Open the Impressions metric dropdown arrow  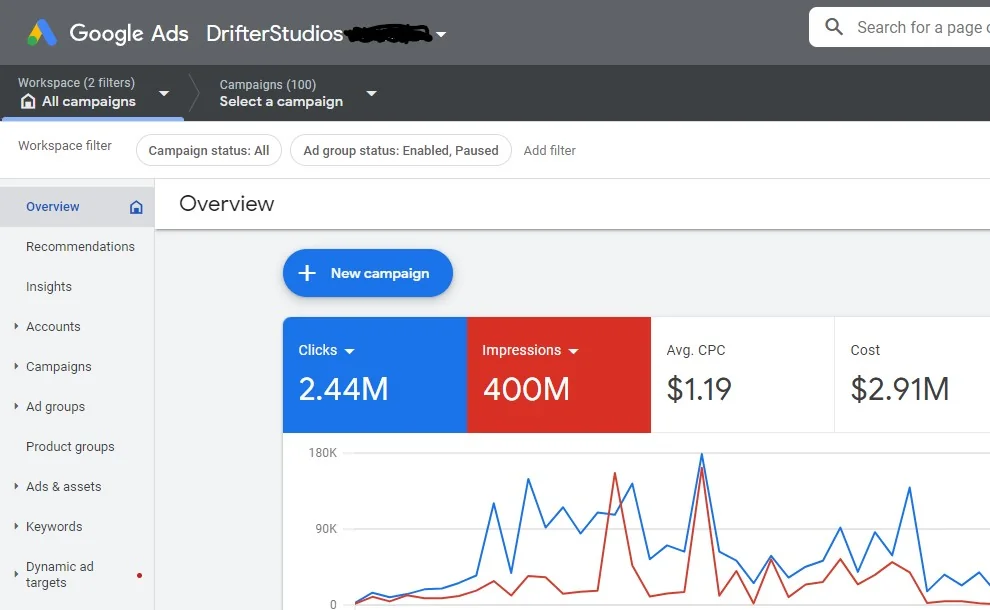[573, 351]
